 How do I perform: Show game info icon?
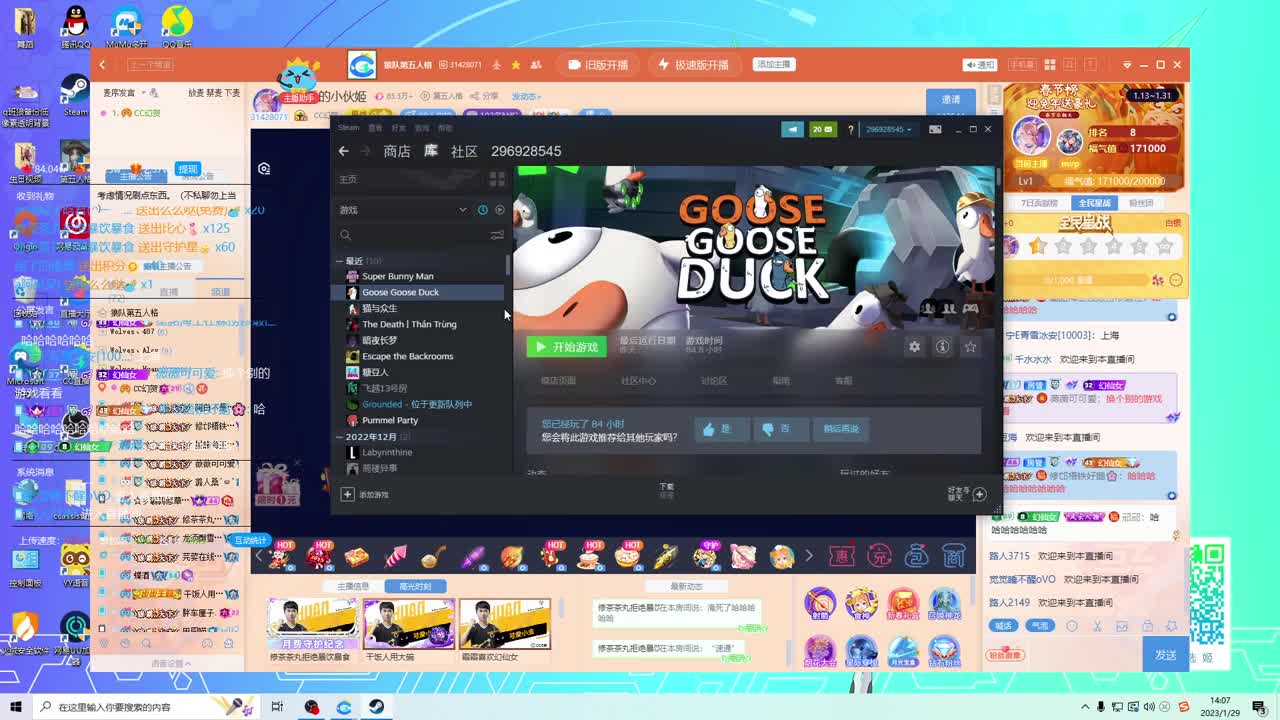point(942,347)
